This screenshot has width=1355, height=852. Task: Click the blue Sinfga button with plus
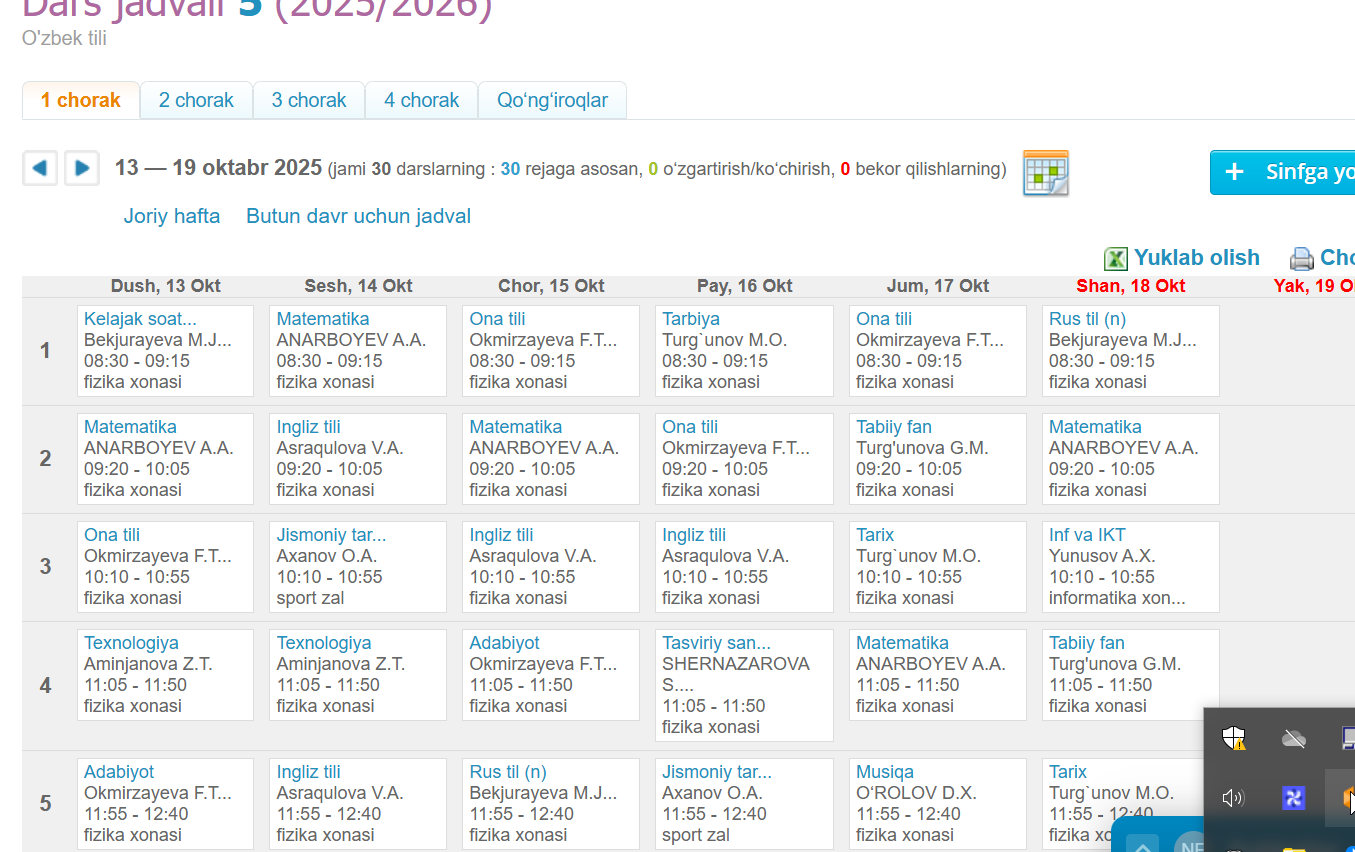[1282, 172]
